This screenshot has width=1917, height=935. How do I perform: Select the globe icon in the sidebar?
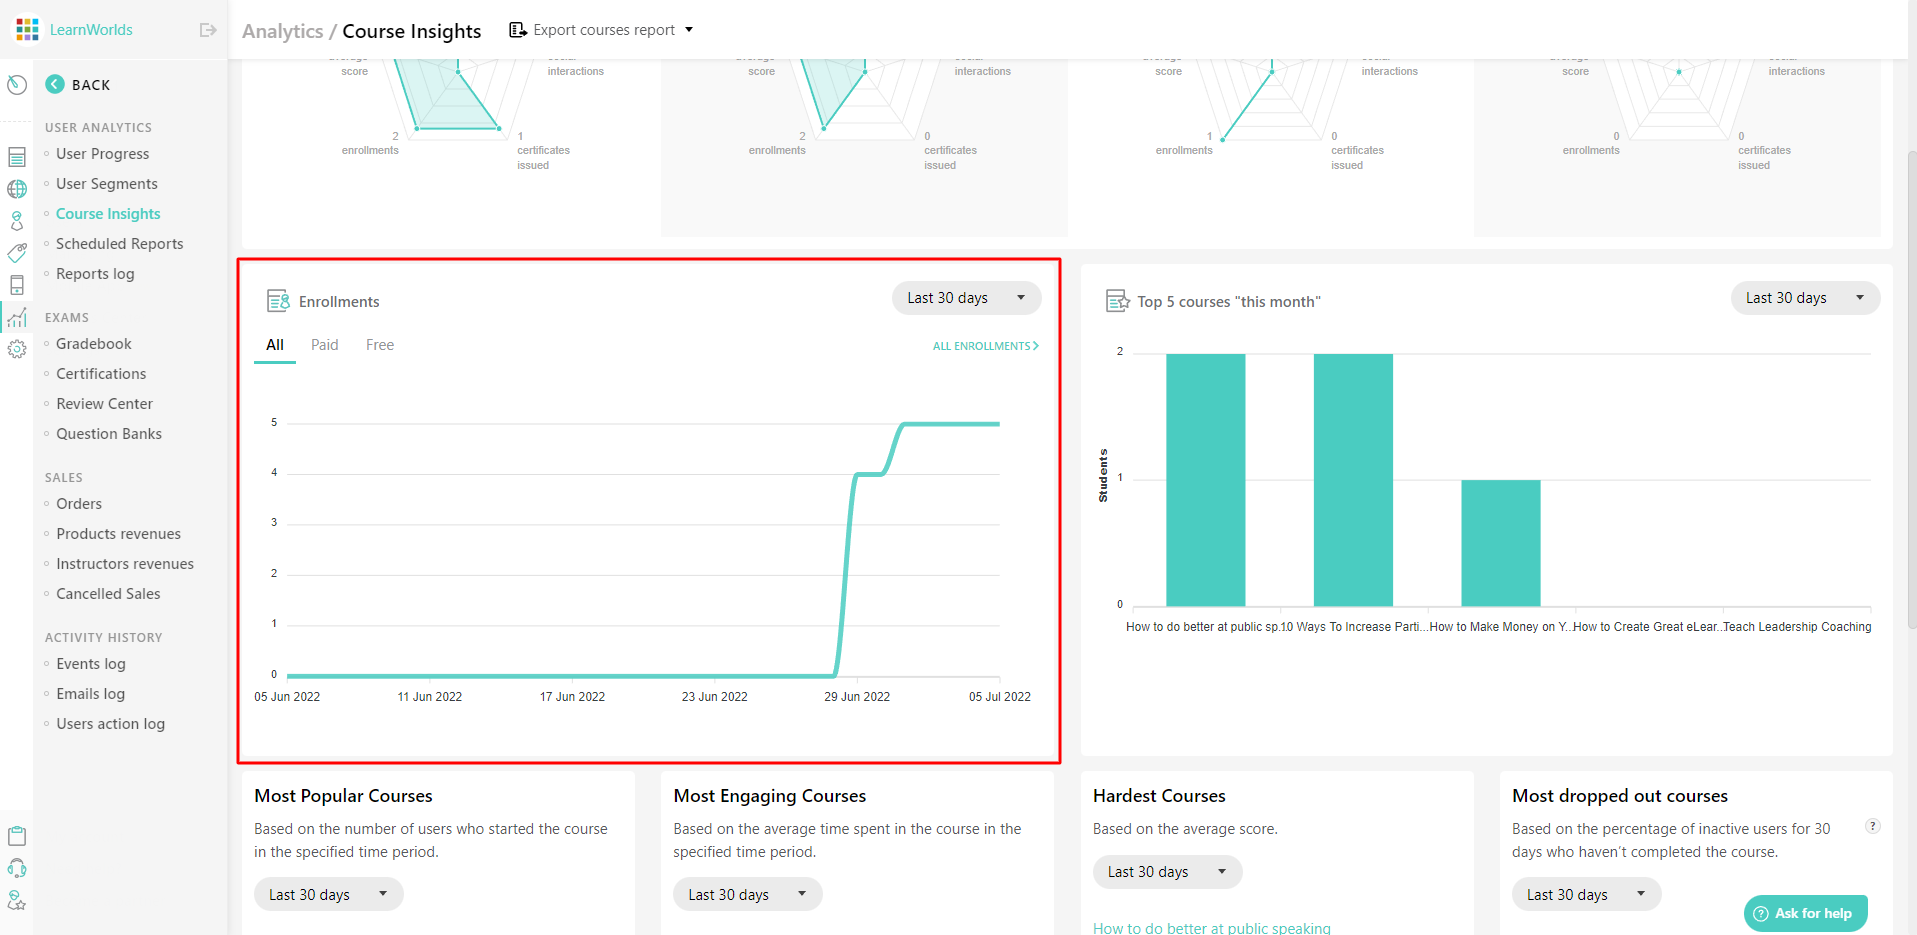click(x=17, y=189)
